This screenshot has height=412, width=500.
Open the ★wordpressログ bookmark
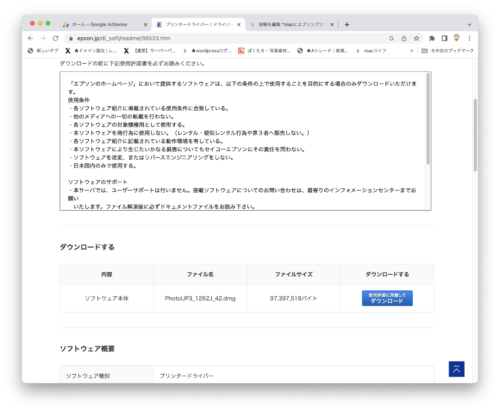(x=207, y=51)
